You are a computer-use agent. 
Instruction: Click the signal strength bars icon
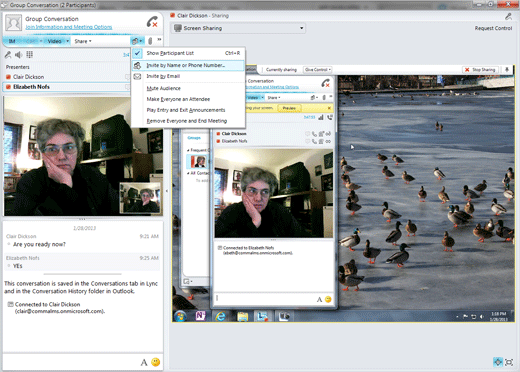[x=321, y=117]
